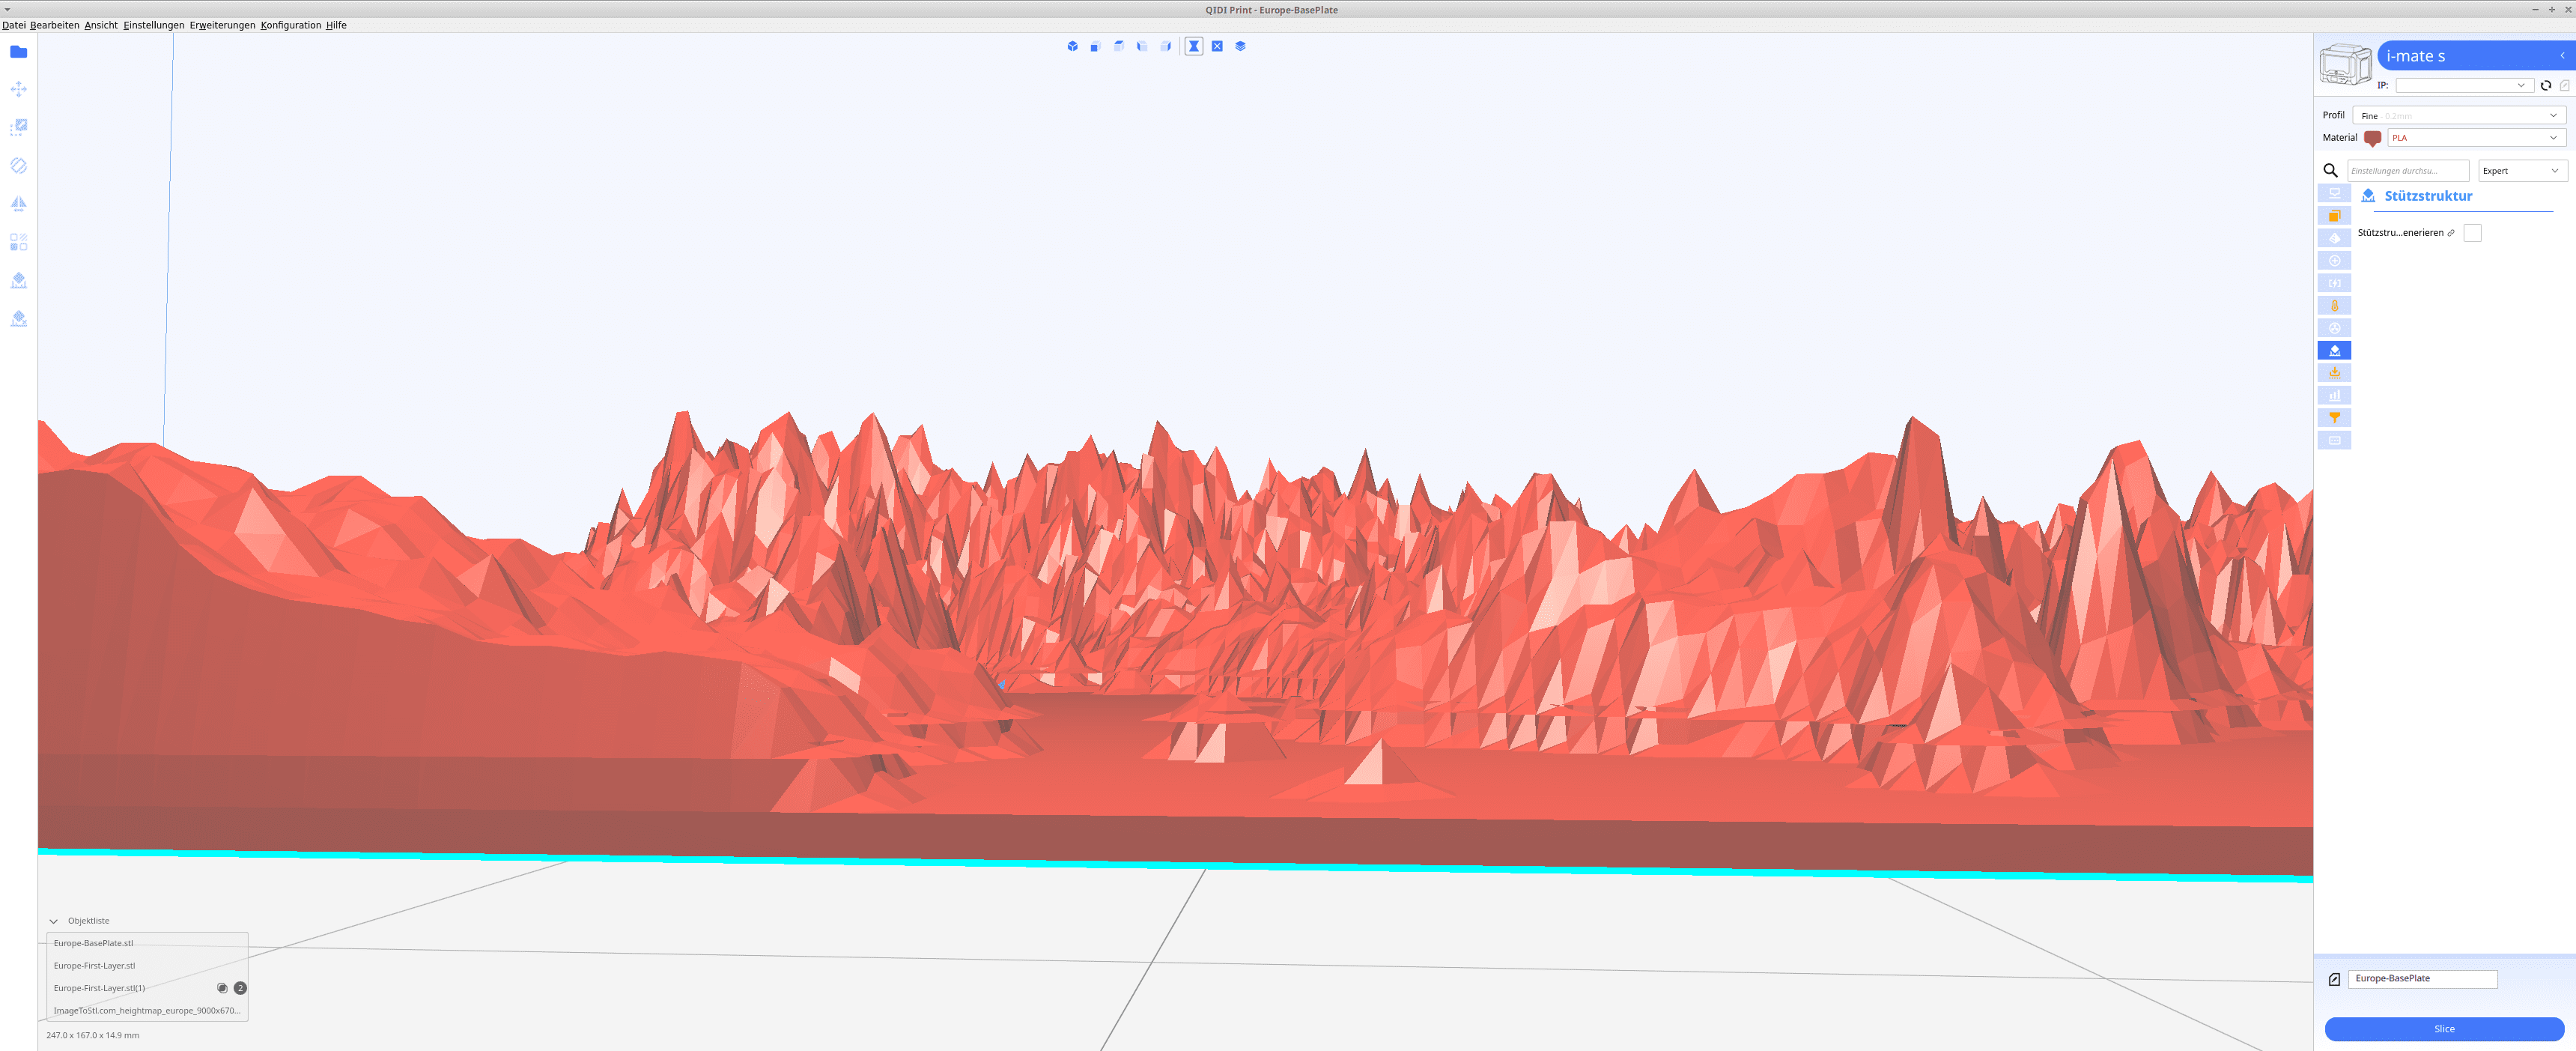Collapse the Objektliste panel
The height and width of the screenshot is (1051, 2576).
pyautogui.click(x=54, y=921)
